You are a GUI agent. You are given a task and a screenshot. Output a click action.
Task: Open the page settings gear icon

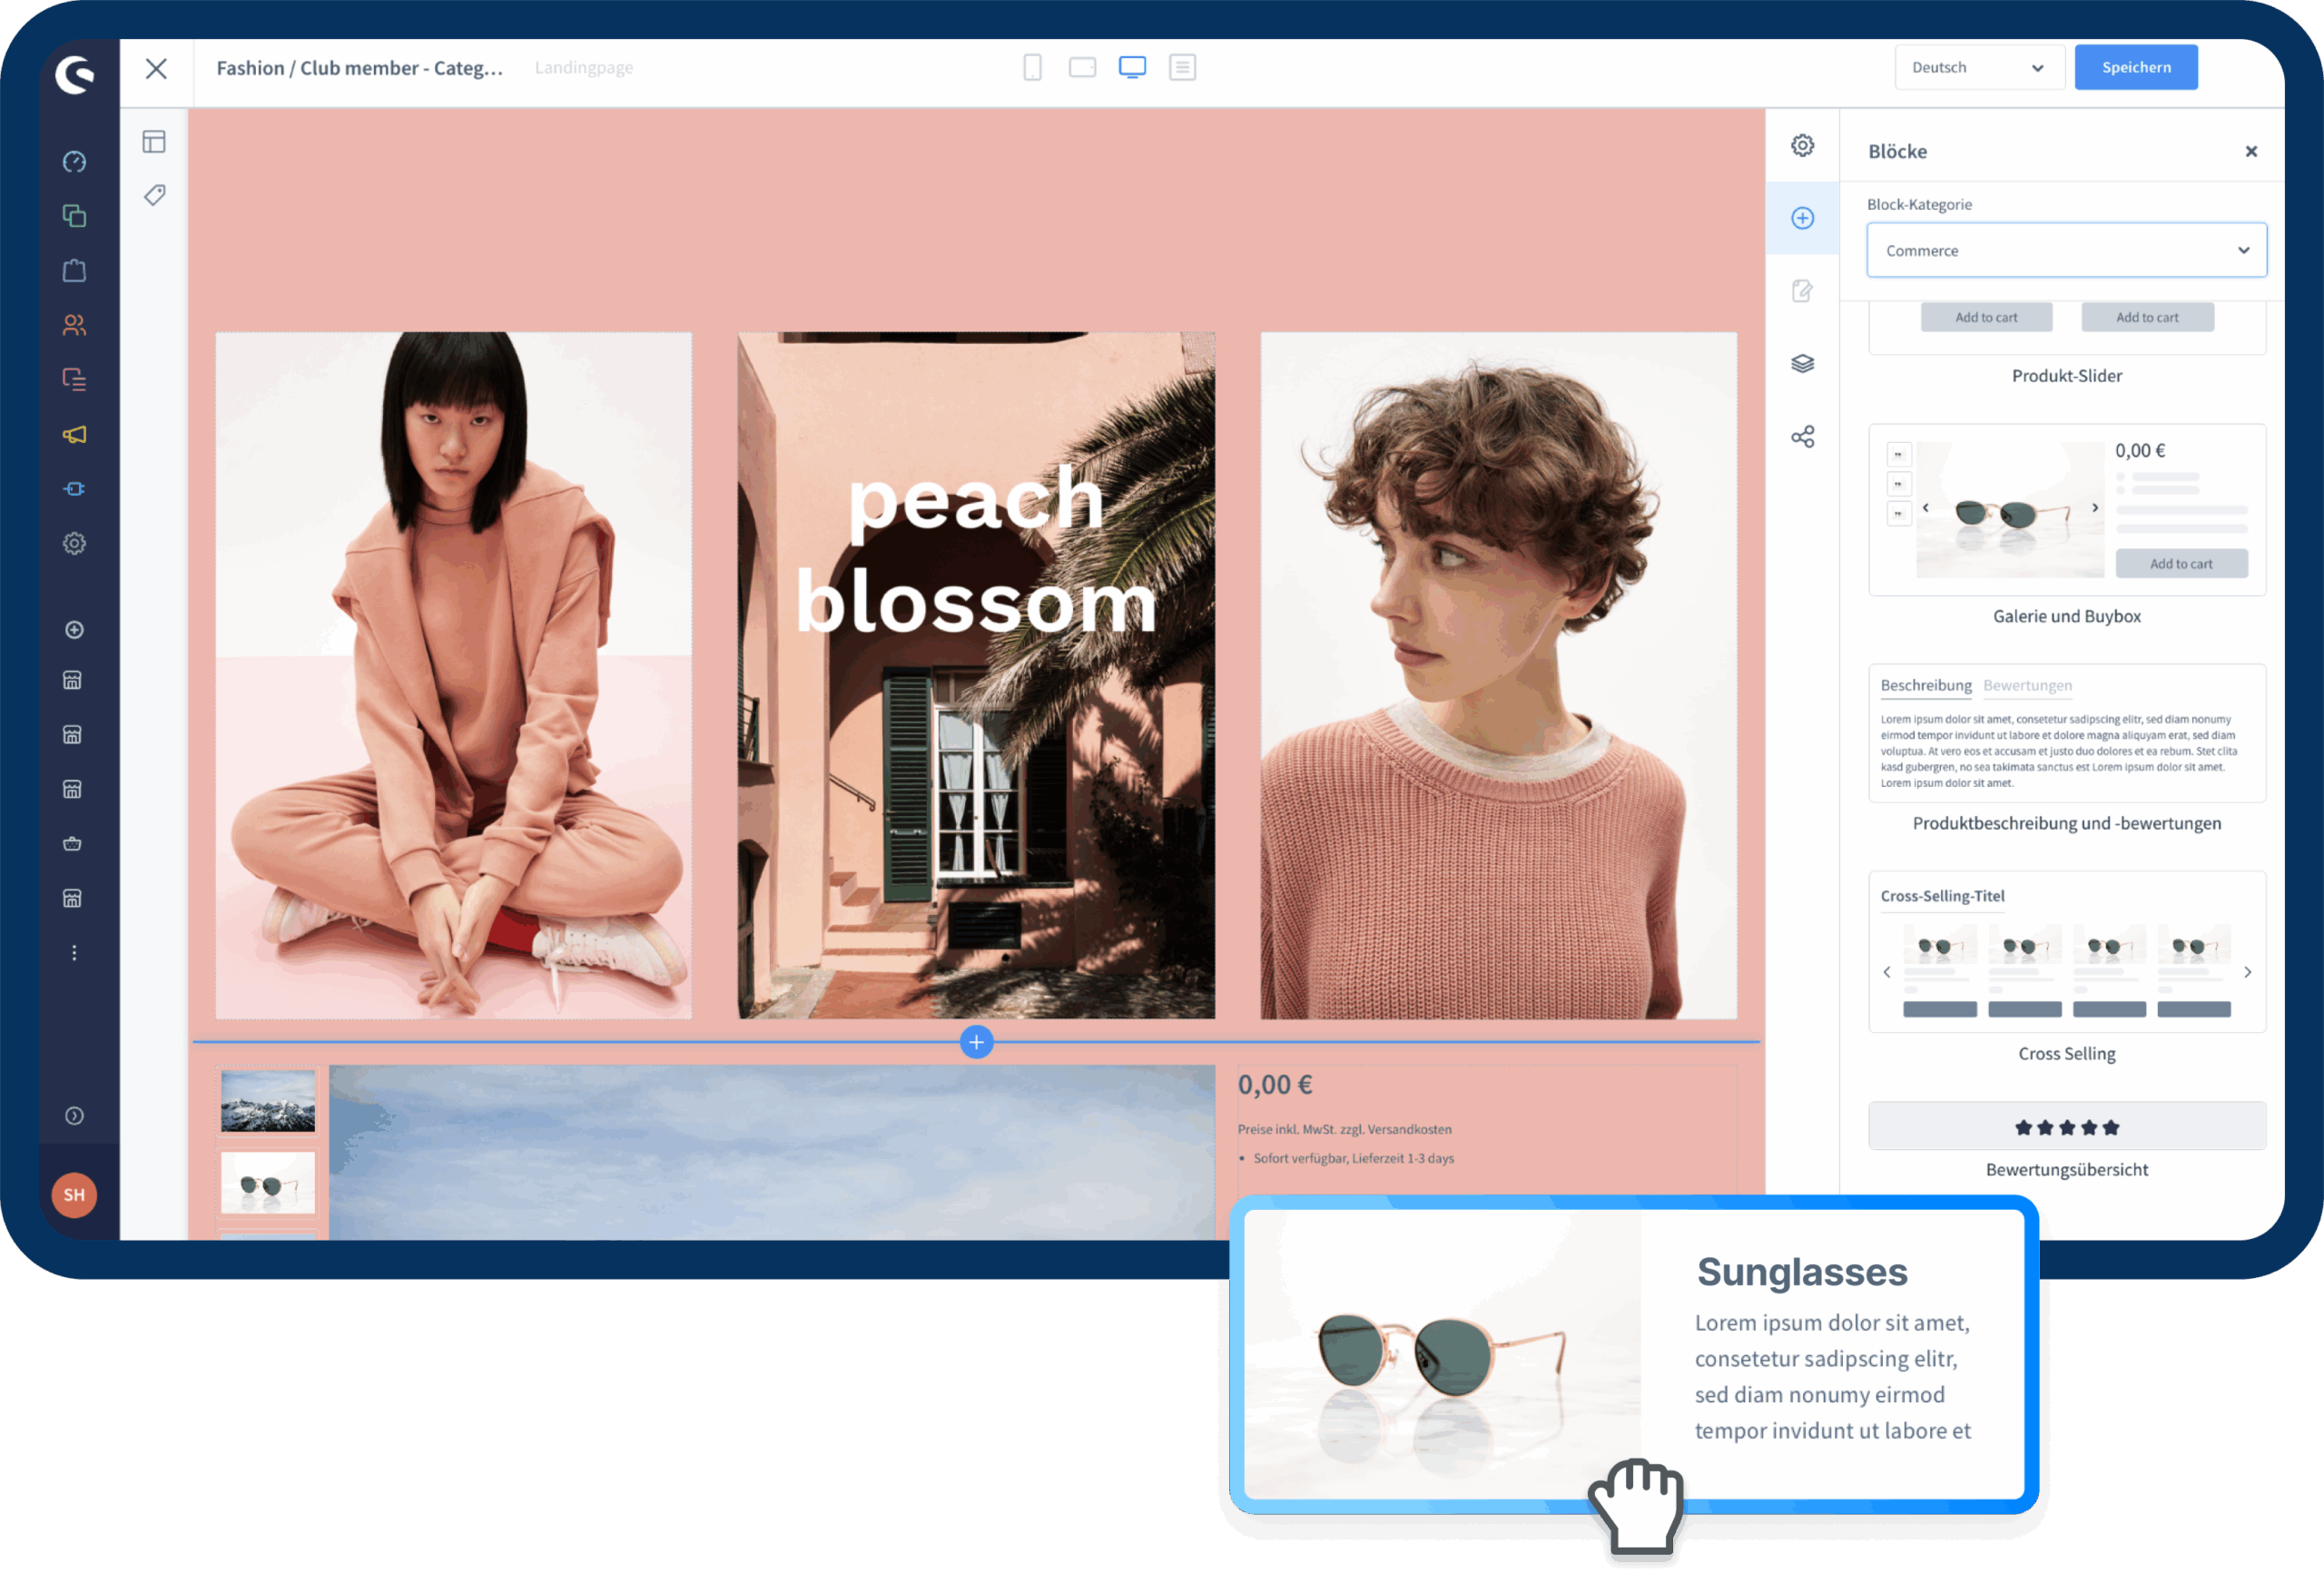pyautogui.click(x=1802, y=146)
